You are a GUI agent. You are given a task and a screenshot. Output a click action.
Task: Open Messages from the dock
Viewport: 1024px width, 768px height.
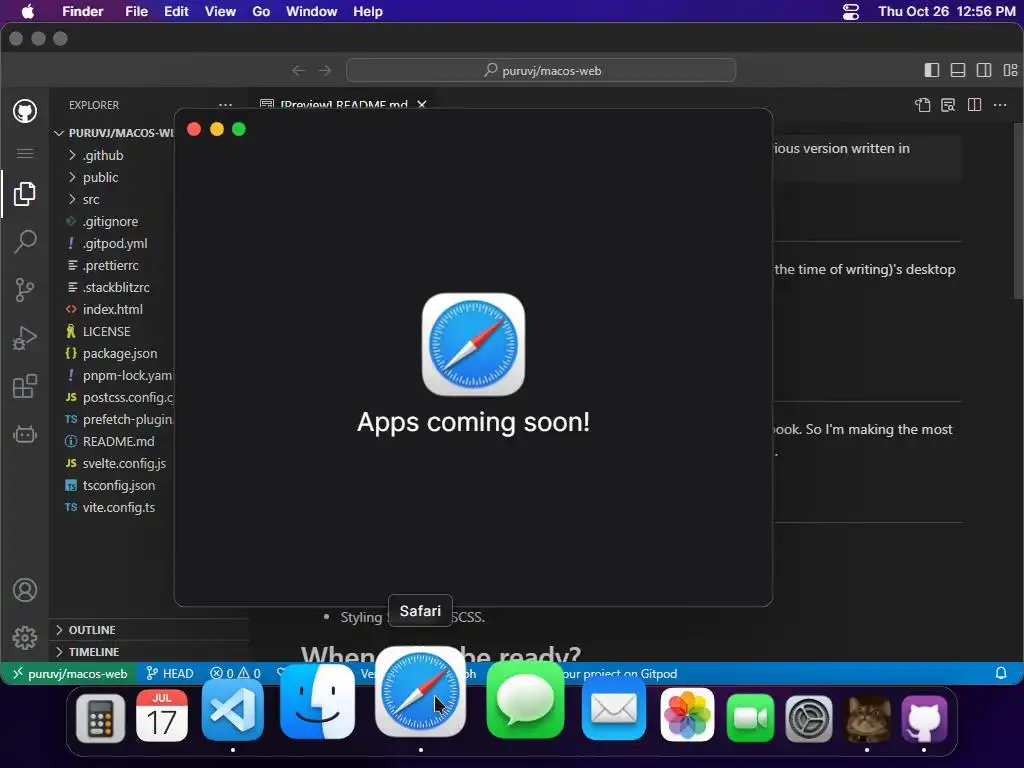(x=525, y=700)
